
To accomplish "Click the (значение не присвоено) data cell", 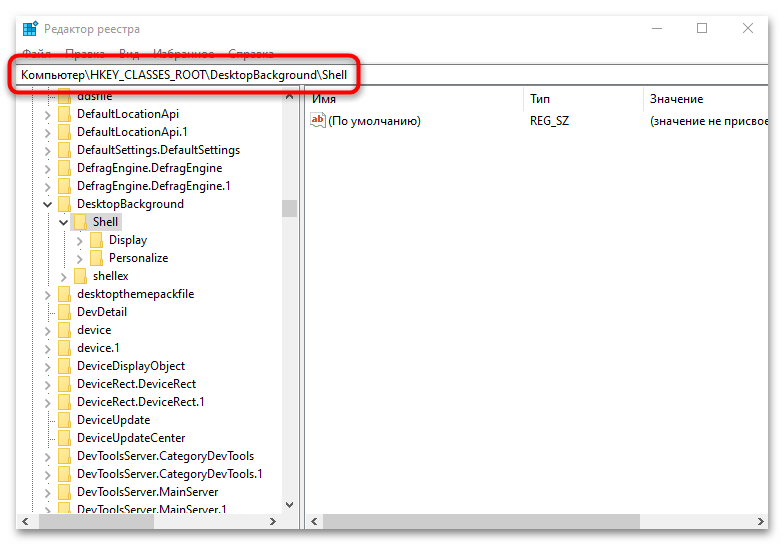I will tap(708, 121).
